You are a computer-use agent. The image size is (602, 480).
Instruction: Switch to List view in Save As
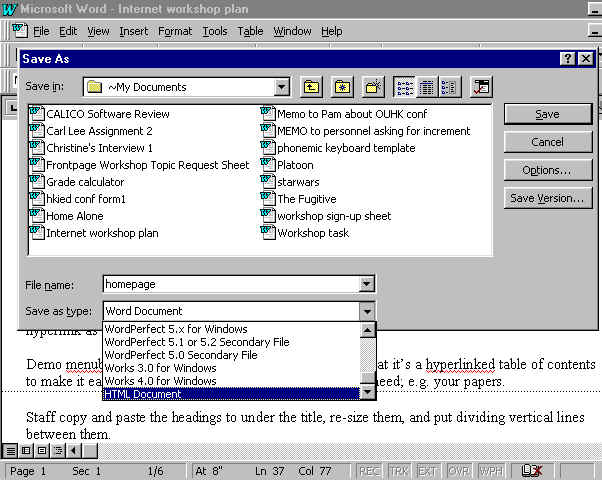[x=405, y=87]
